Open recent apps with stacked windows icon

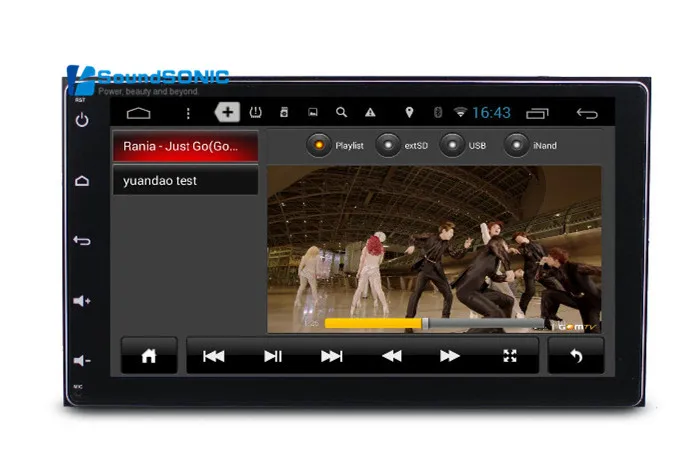(x=537, y=113)
